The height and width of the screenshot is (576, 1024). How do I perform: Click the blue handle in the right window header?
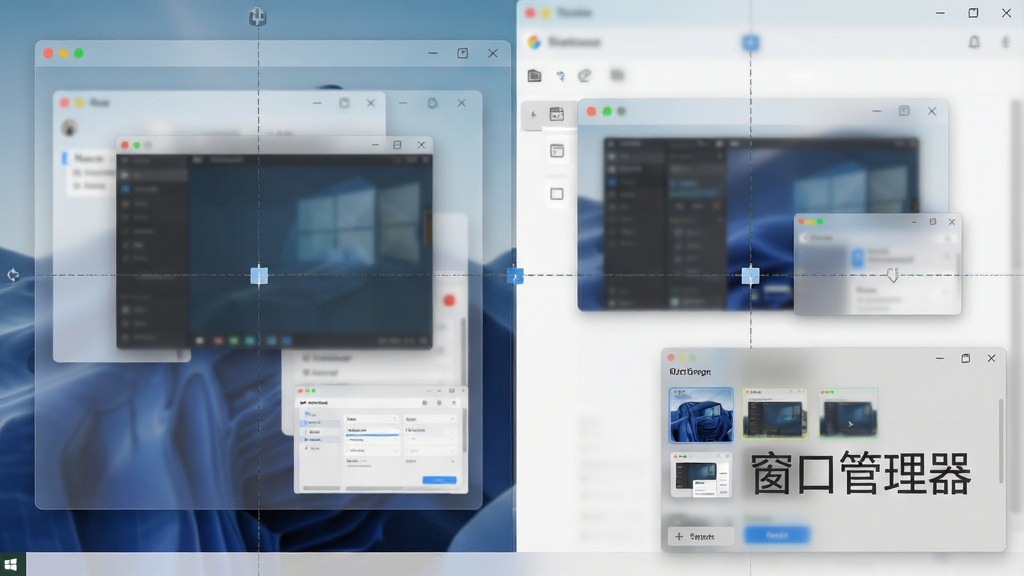(750, 42)
